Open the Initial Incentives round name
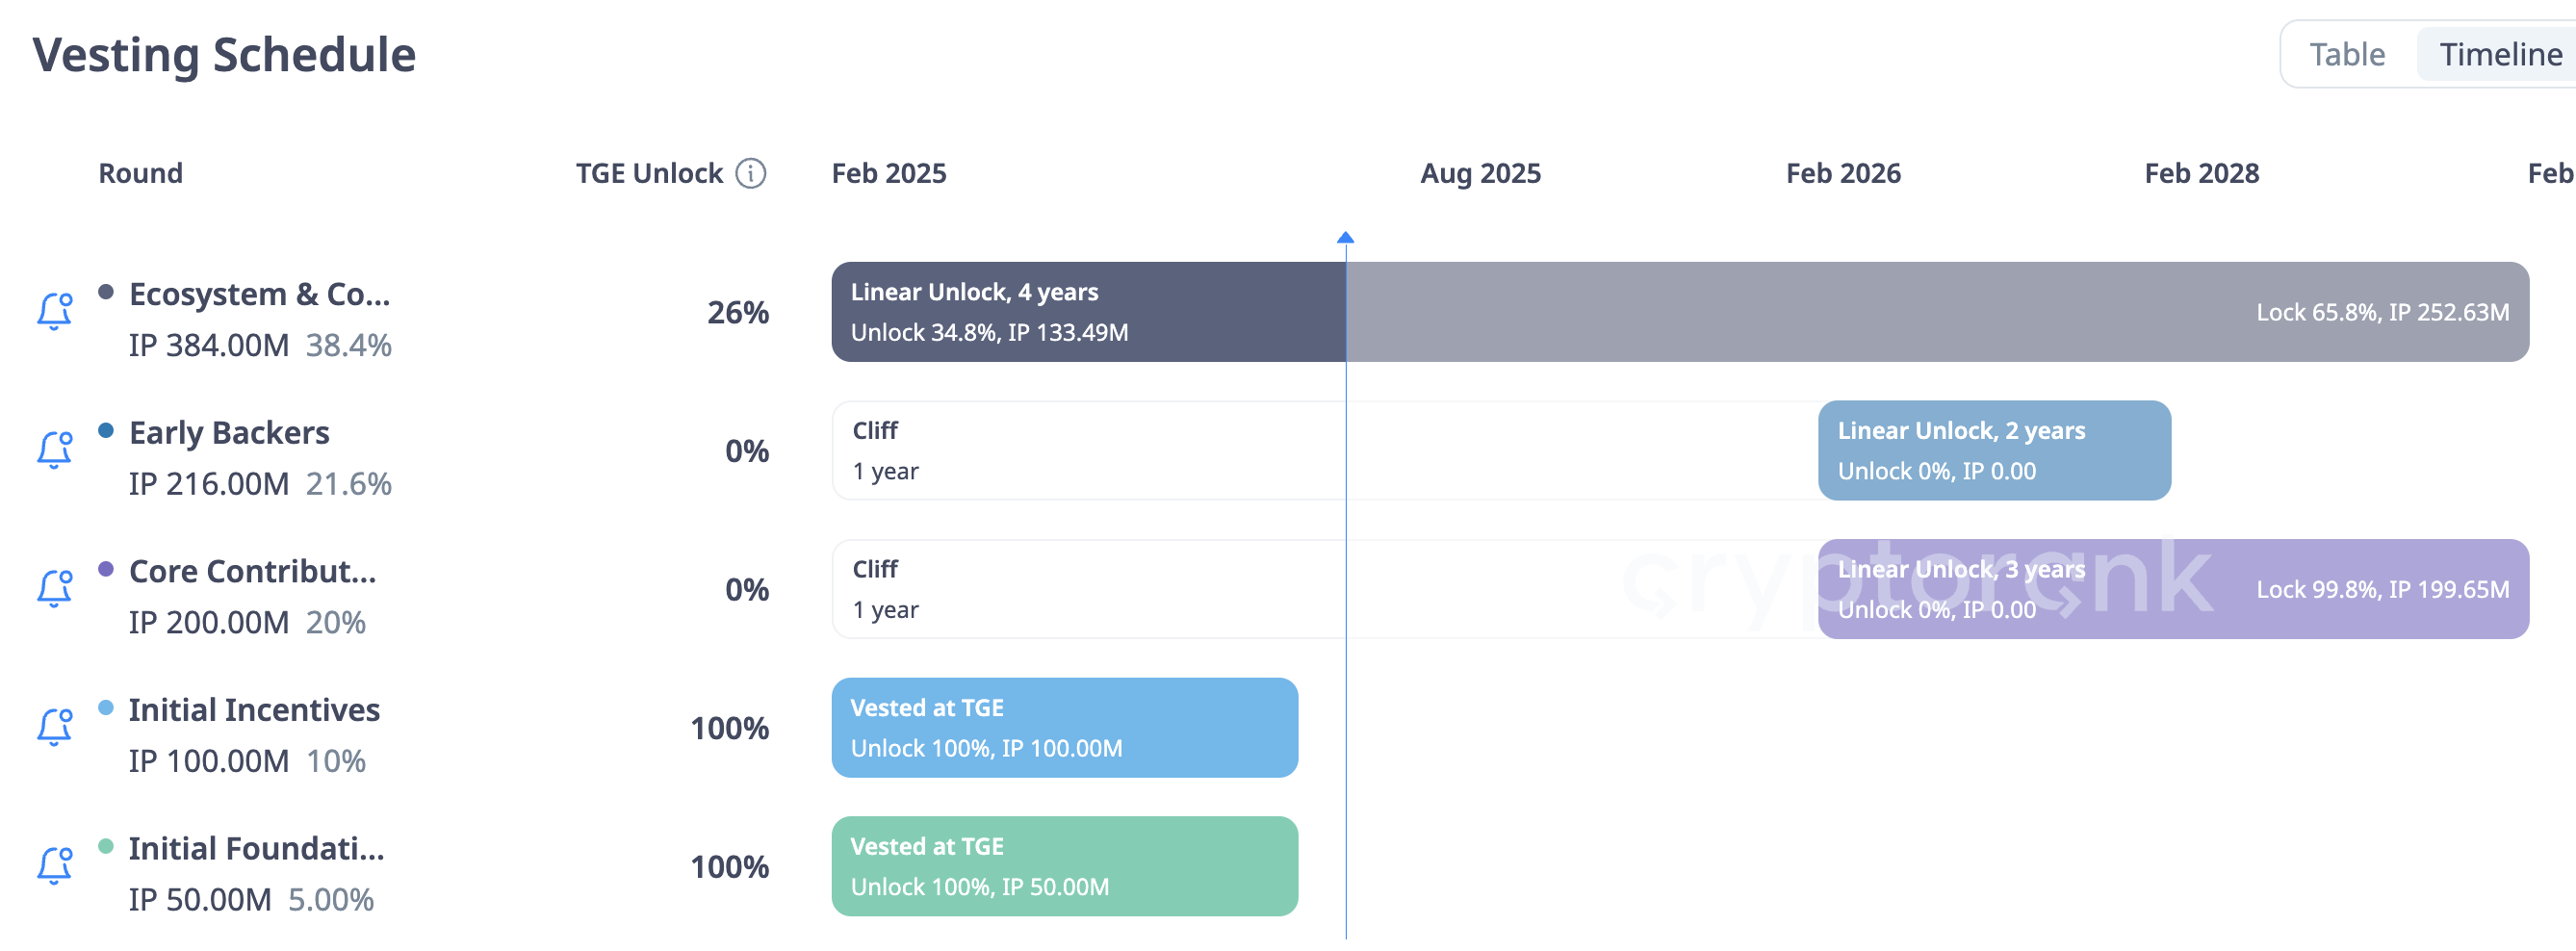The width and height of the screenshot is (2576, 951). pyautogui.click(x=254, y=709)
